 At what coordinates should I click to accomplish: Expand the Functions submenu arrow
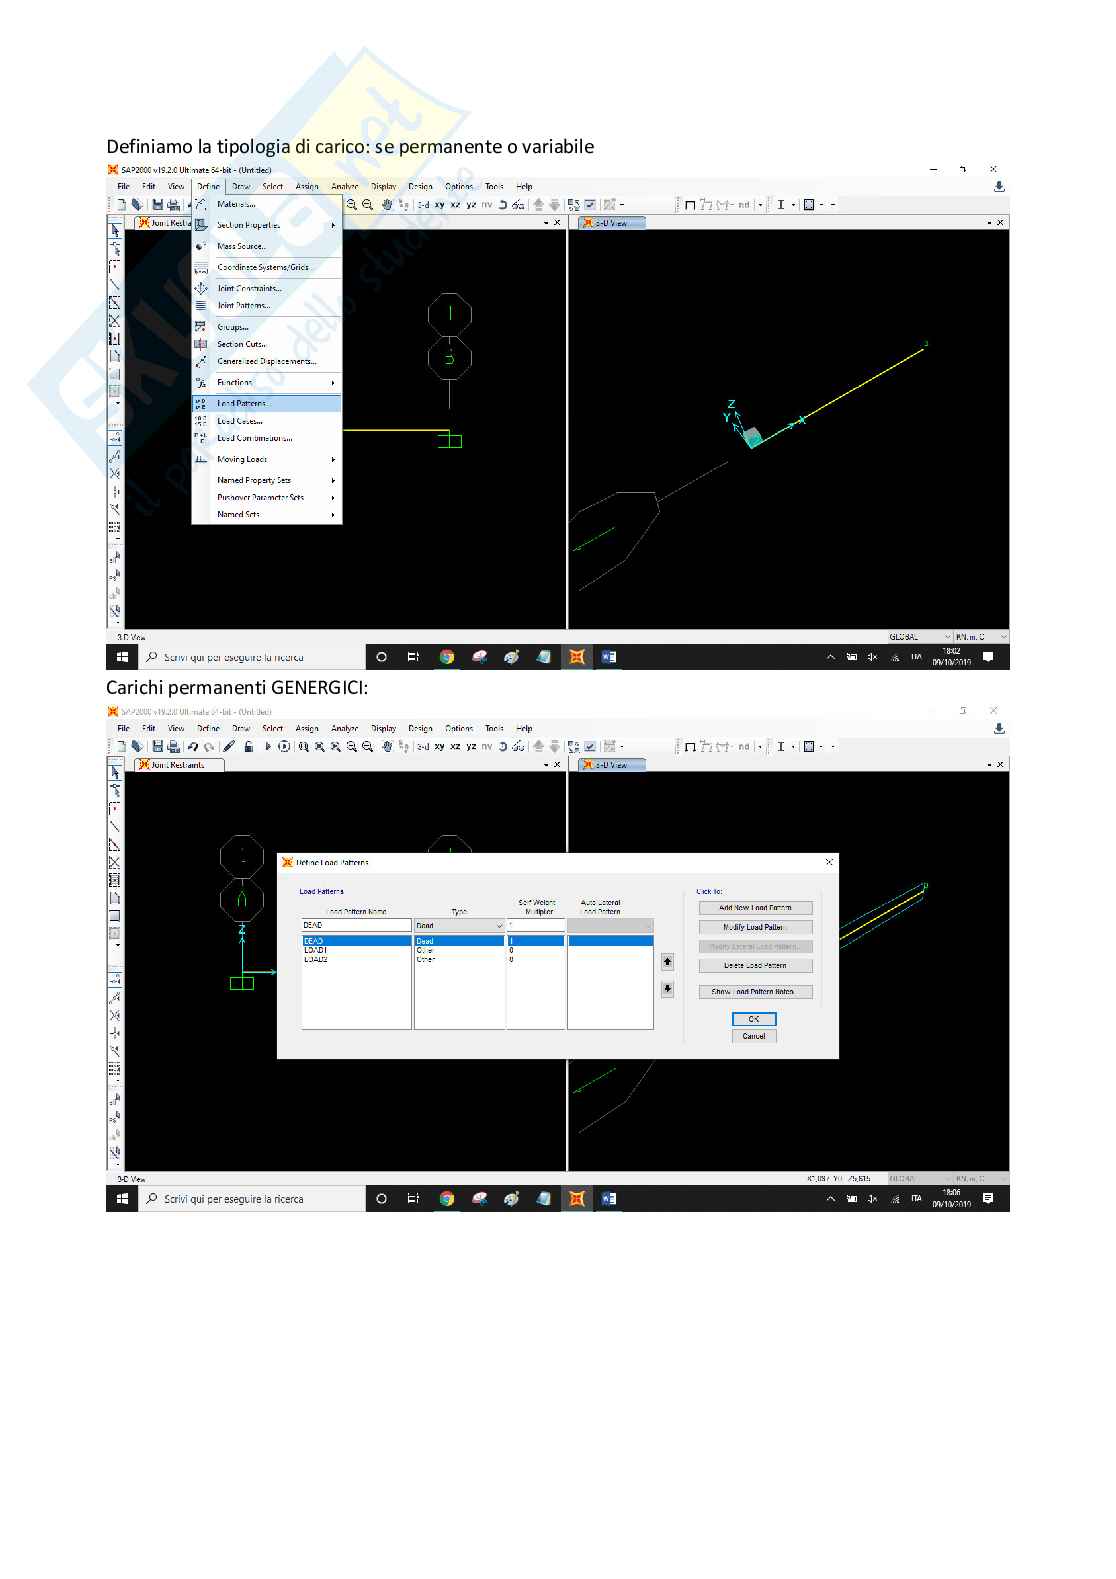point(333,383)
